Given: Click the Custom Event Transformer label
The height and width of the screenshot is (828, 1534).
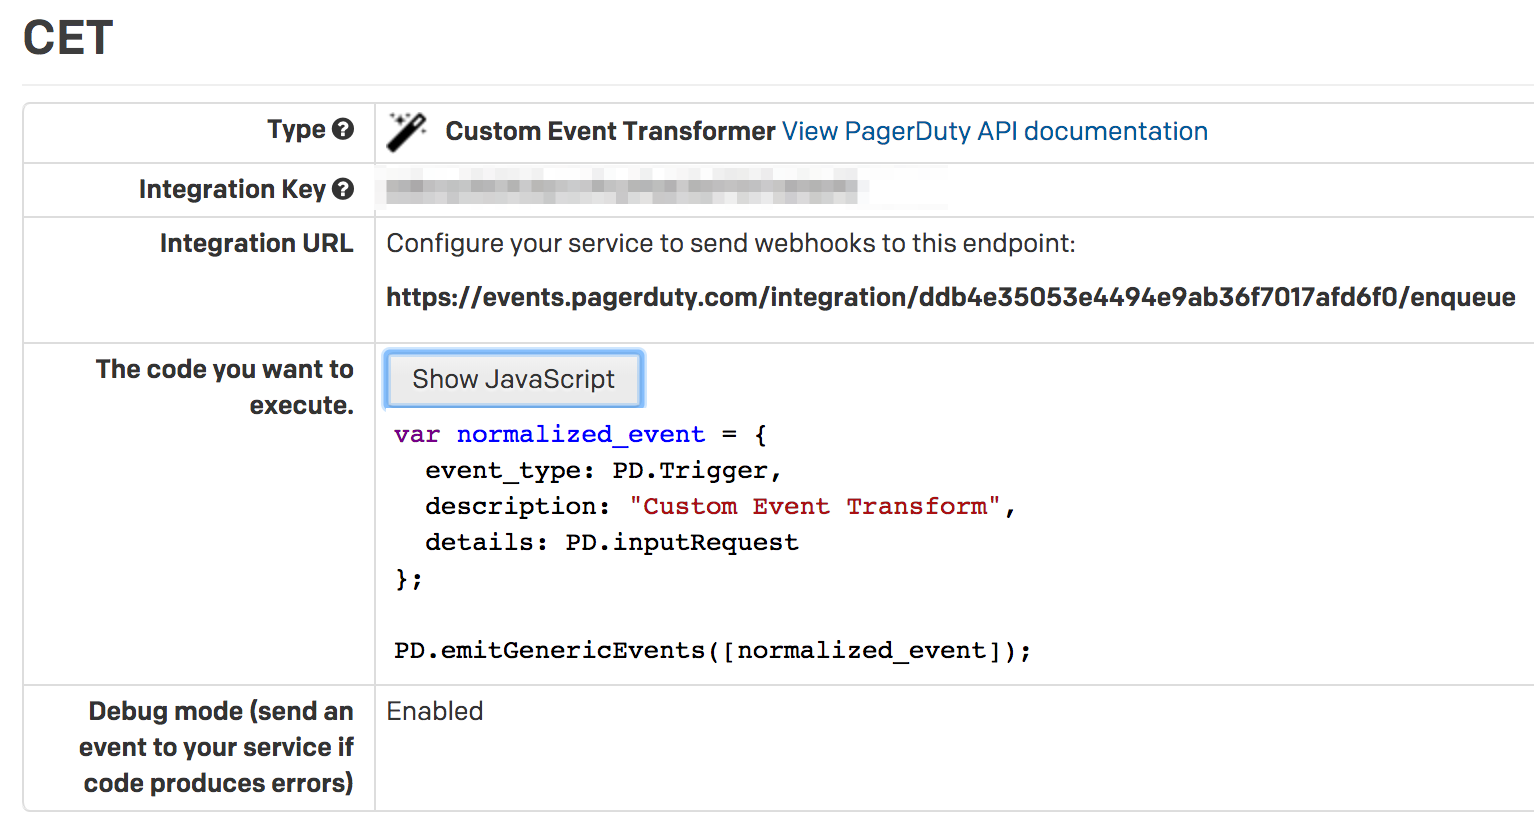Looking at the screenshot, I should click(x=610, y=131).
